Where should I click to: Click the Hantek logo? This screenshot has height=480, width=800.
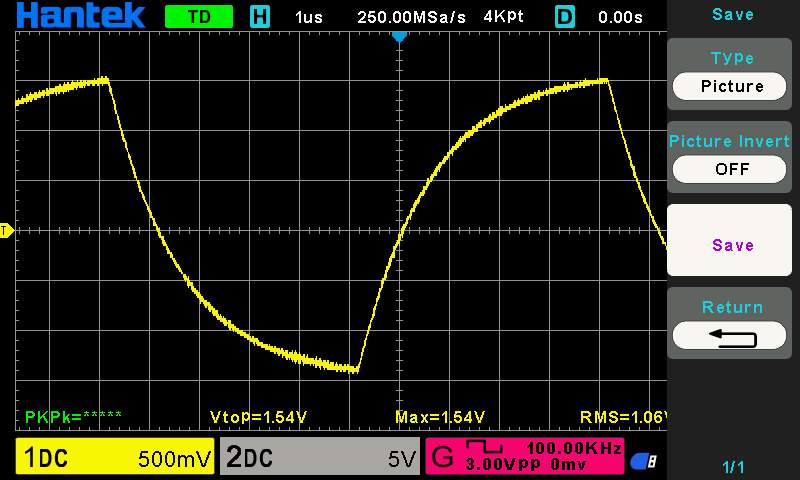(x=81, y=15)
